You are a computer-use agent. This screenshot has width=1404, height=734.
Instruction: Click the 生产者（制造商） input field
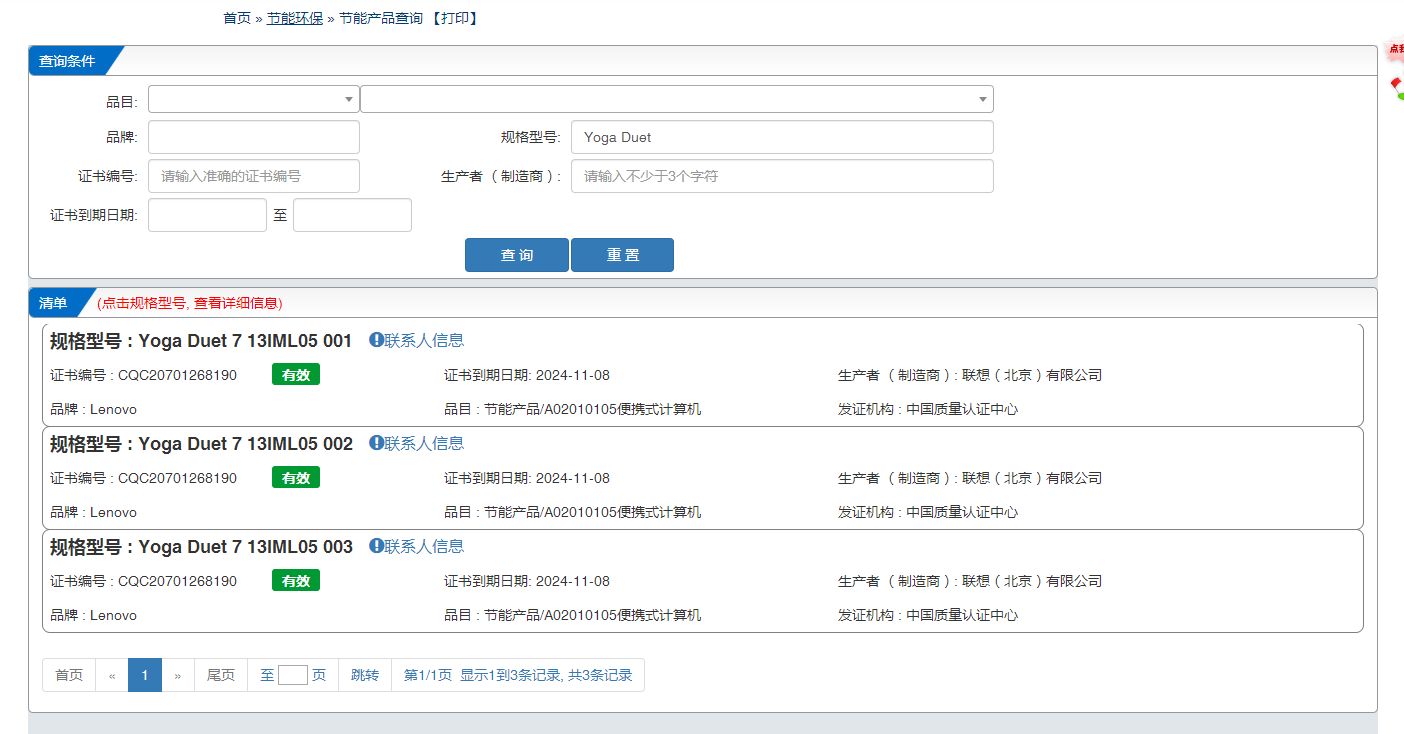(782, 176)
